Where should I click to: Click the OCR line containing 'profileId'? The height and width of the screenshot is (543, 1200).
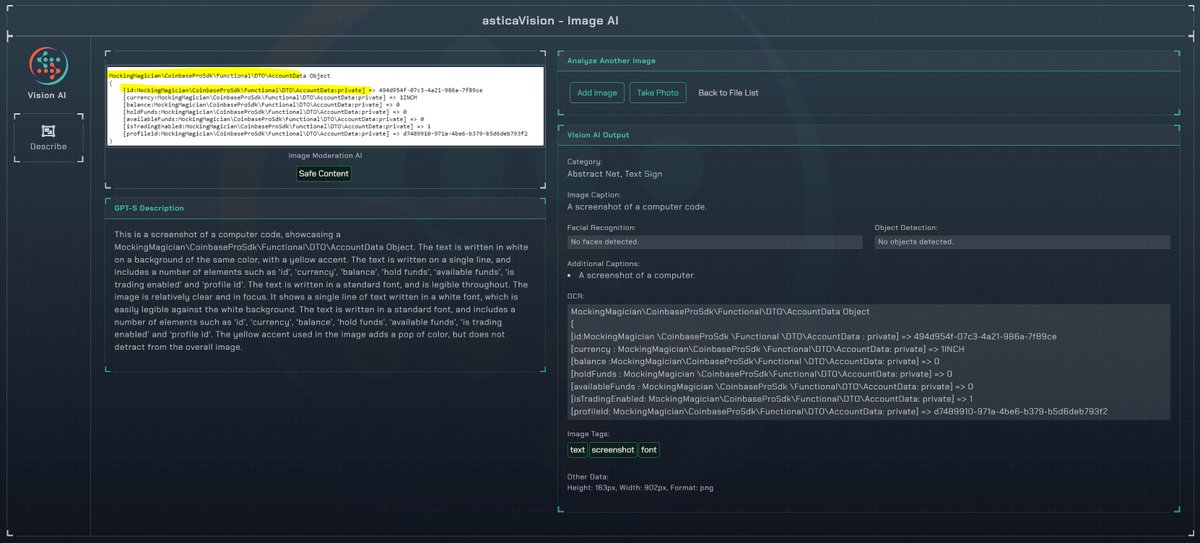[x=838, y=411]
